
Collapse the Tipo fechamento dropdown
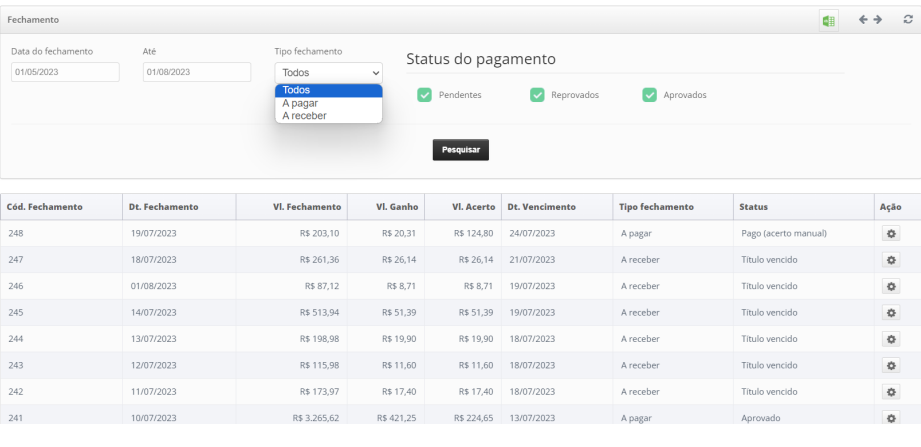[x=328, y=72]
